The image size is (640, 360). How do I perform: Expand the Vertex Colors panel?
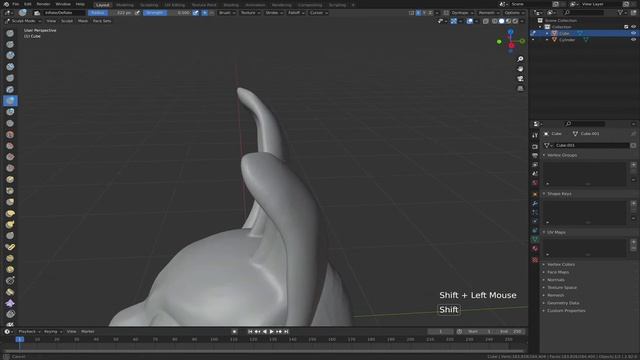pyautogui.click(x=560, y=264)
